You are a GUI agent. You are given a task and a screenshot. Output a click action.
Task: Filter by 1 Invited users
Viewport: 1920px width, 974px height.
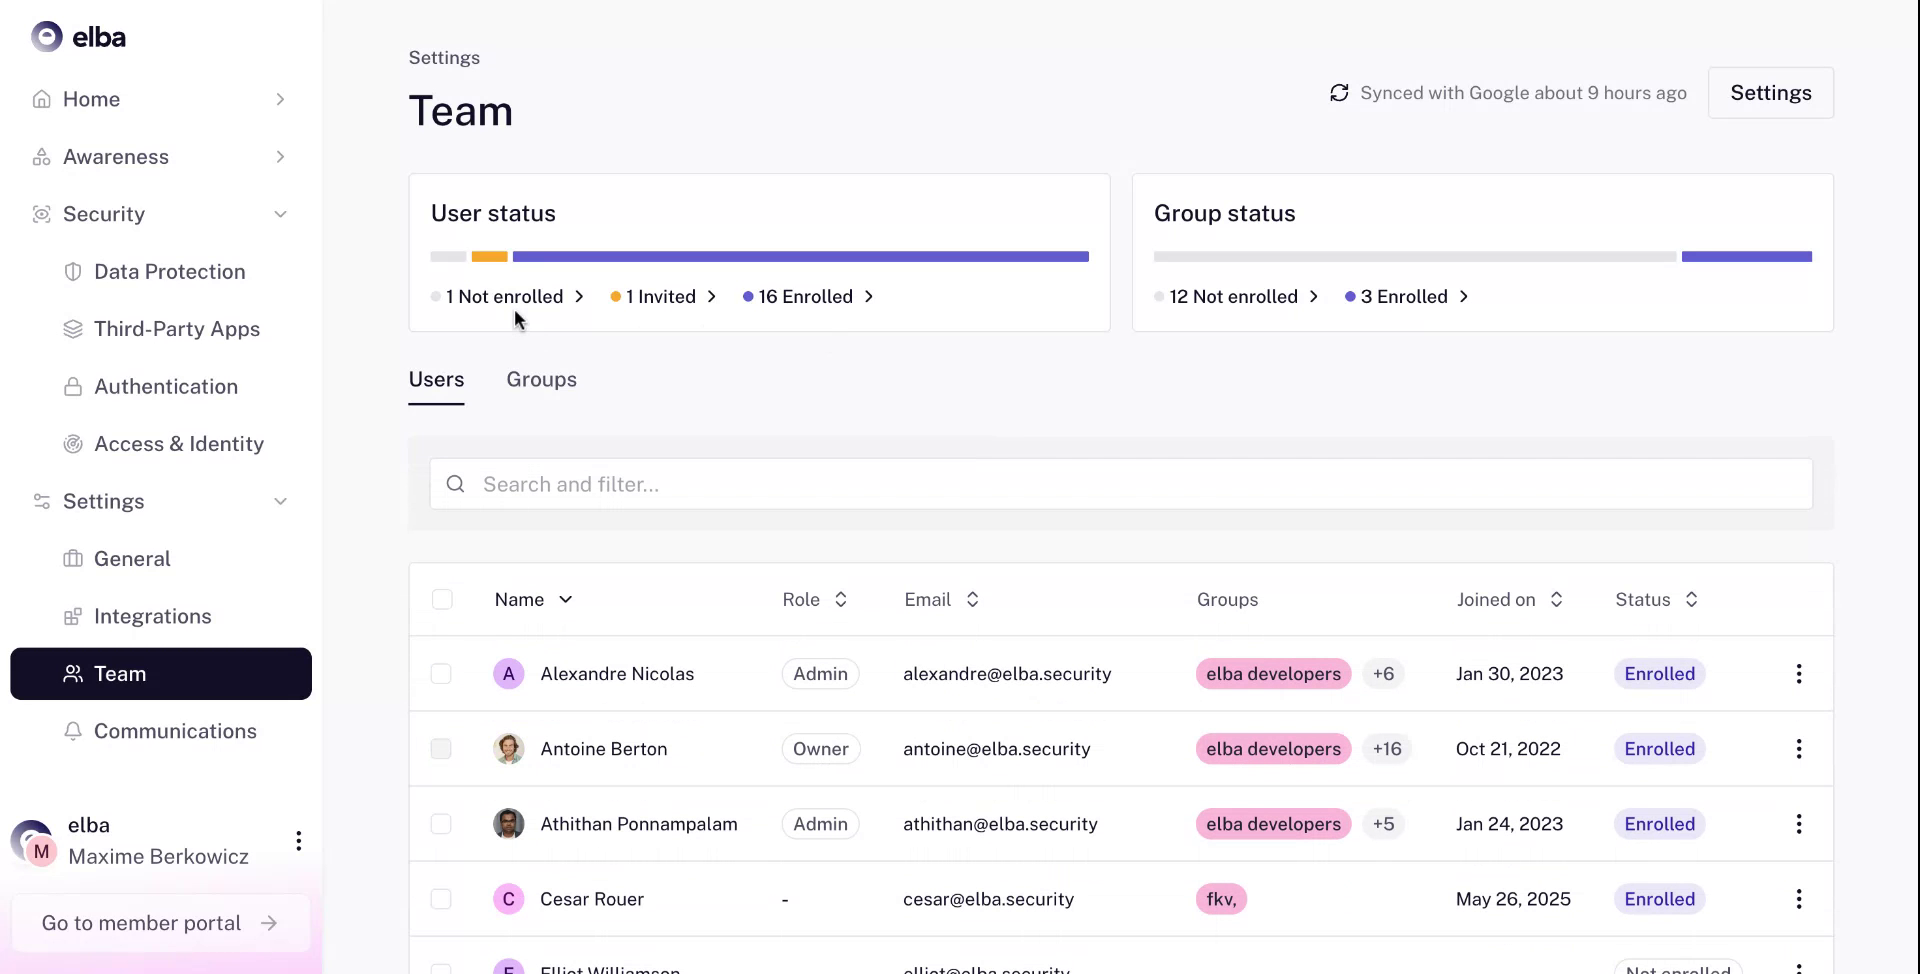(x=664, y=297)
